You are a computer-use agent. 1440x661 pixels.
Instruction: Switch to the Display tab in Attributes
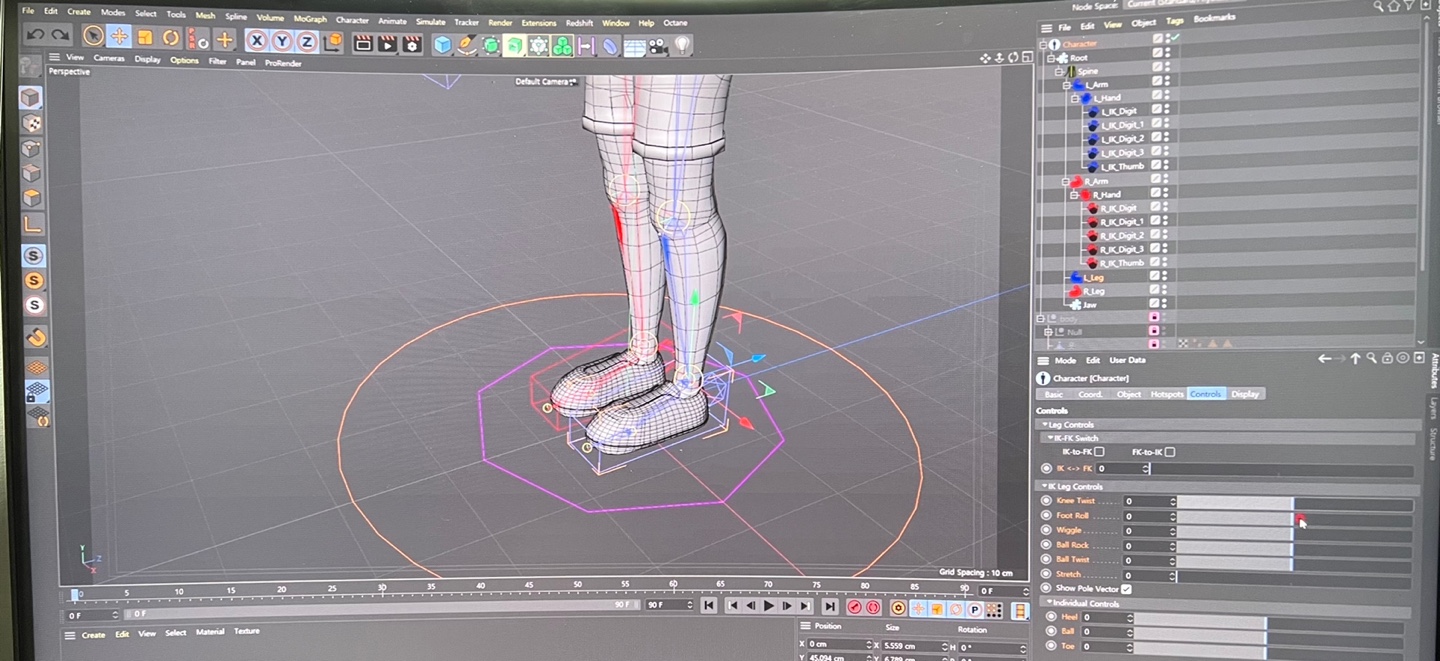(1245, 394)
